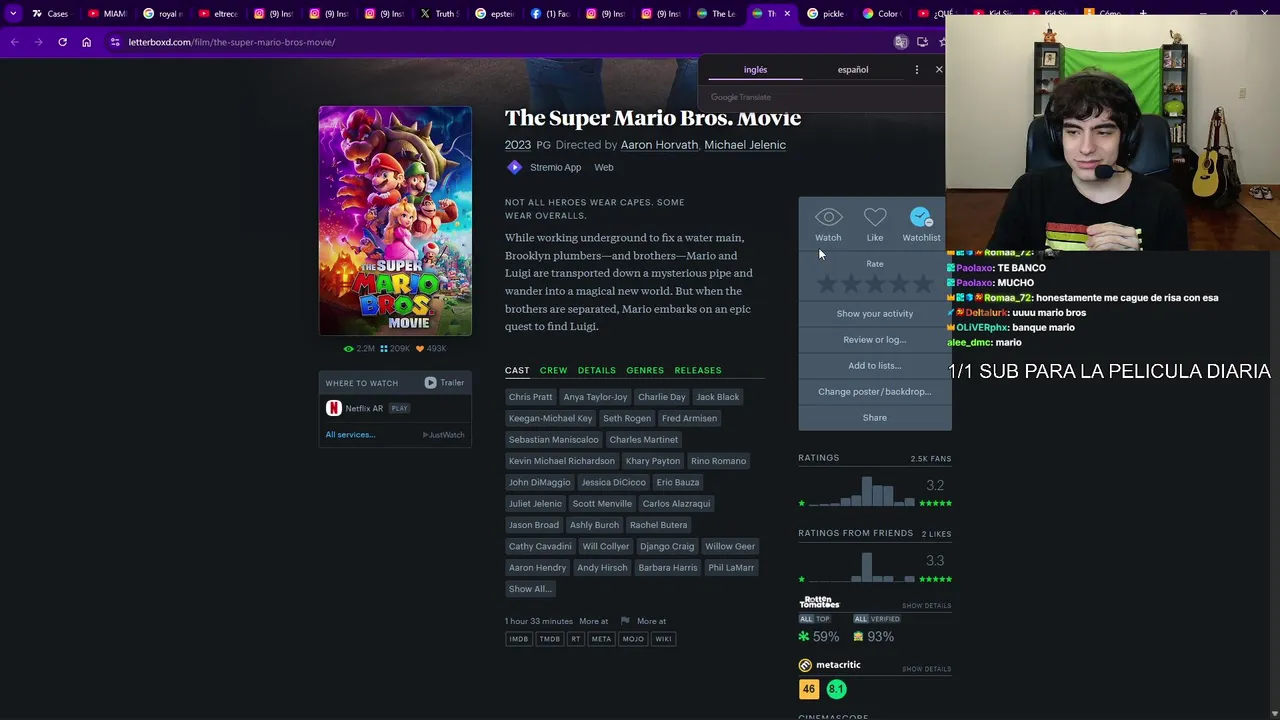
Task: Click the letterboxd.com address bar
Action: click(x=500, y=42)
